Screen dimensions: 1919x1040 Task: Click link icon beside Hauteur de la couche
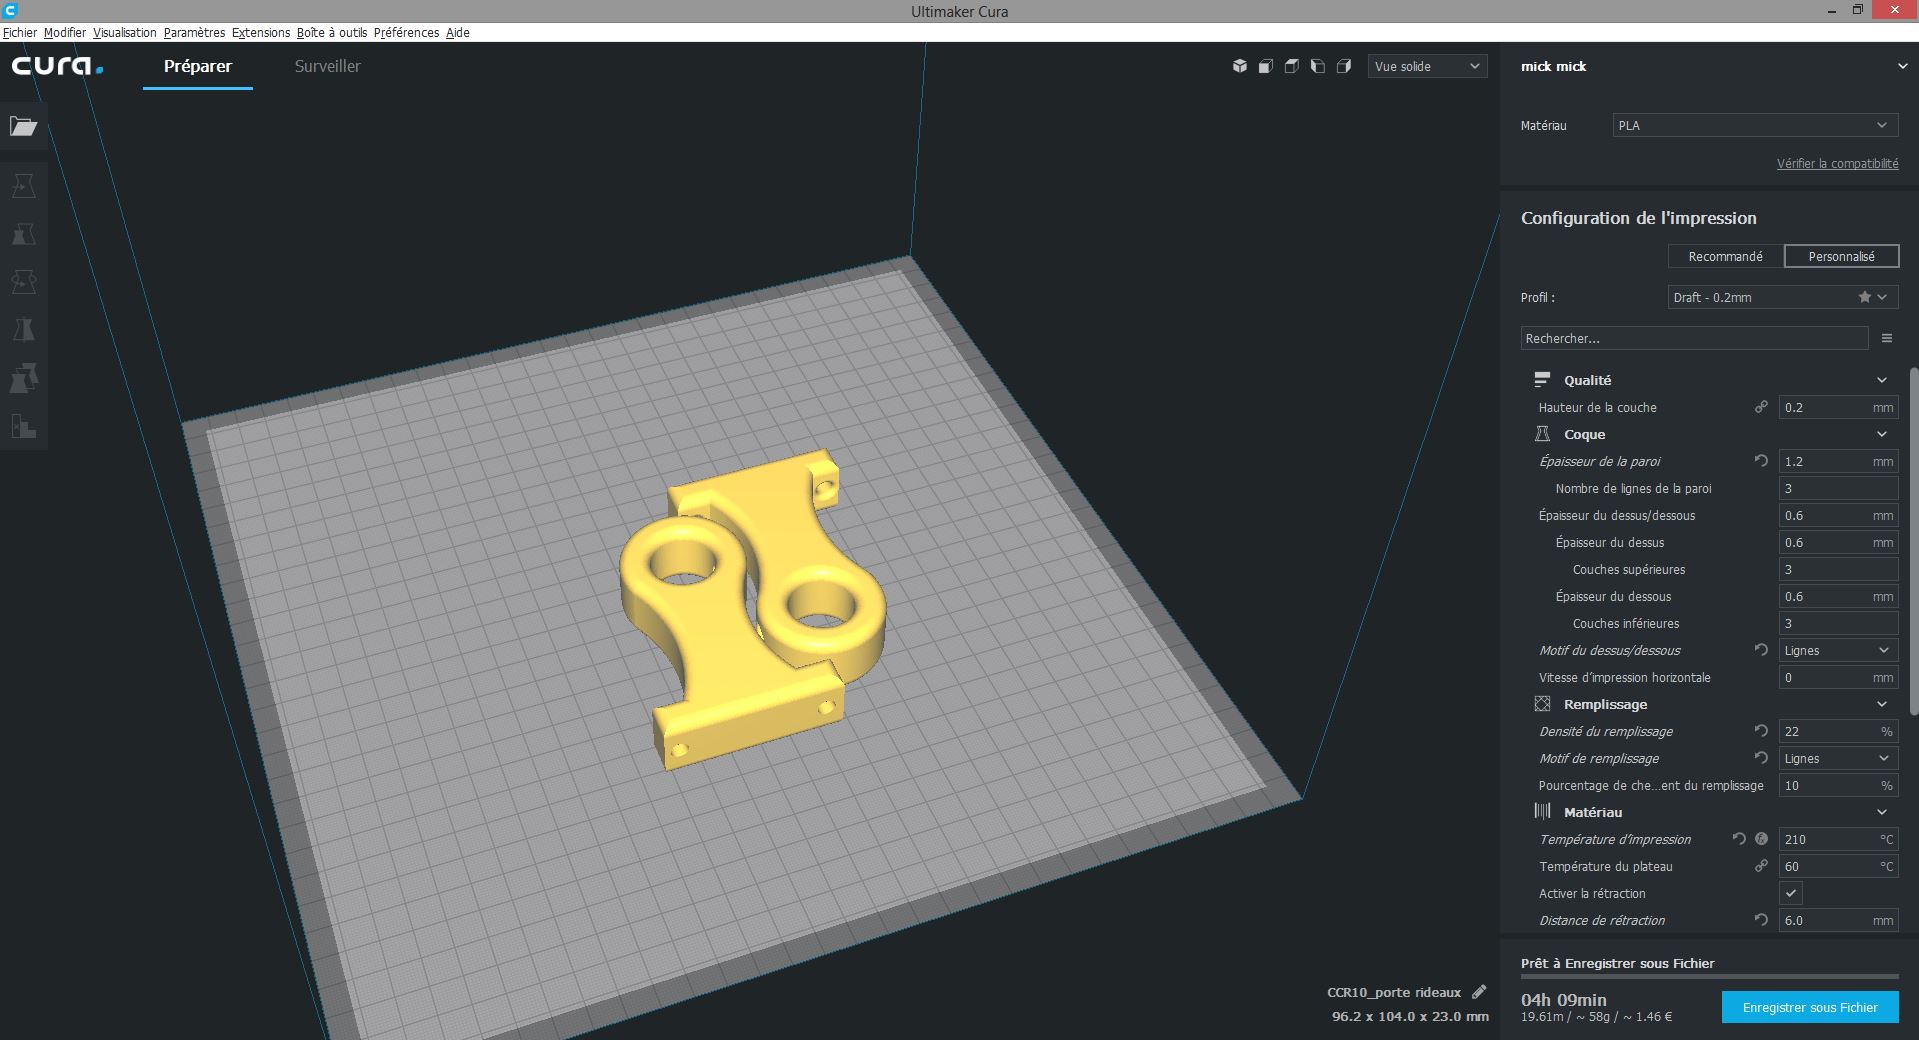pos(1761,407)
